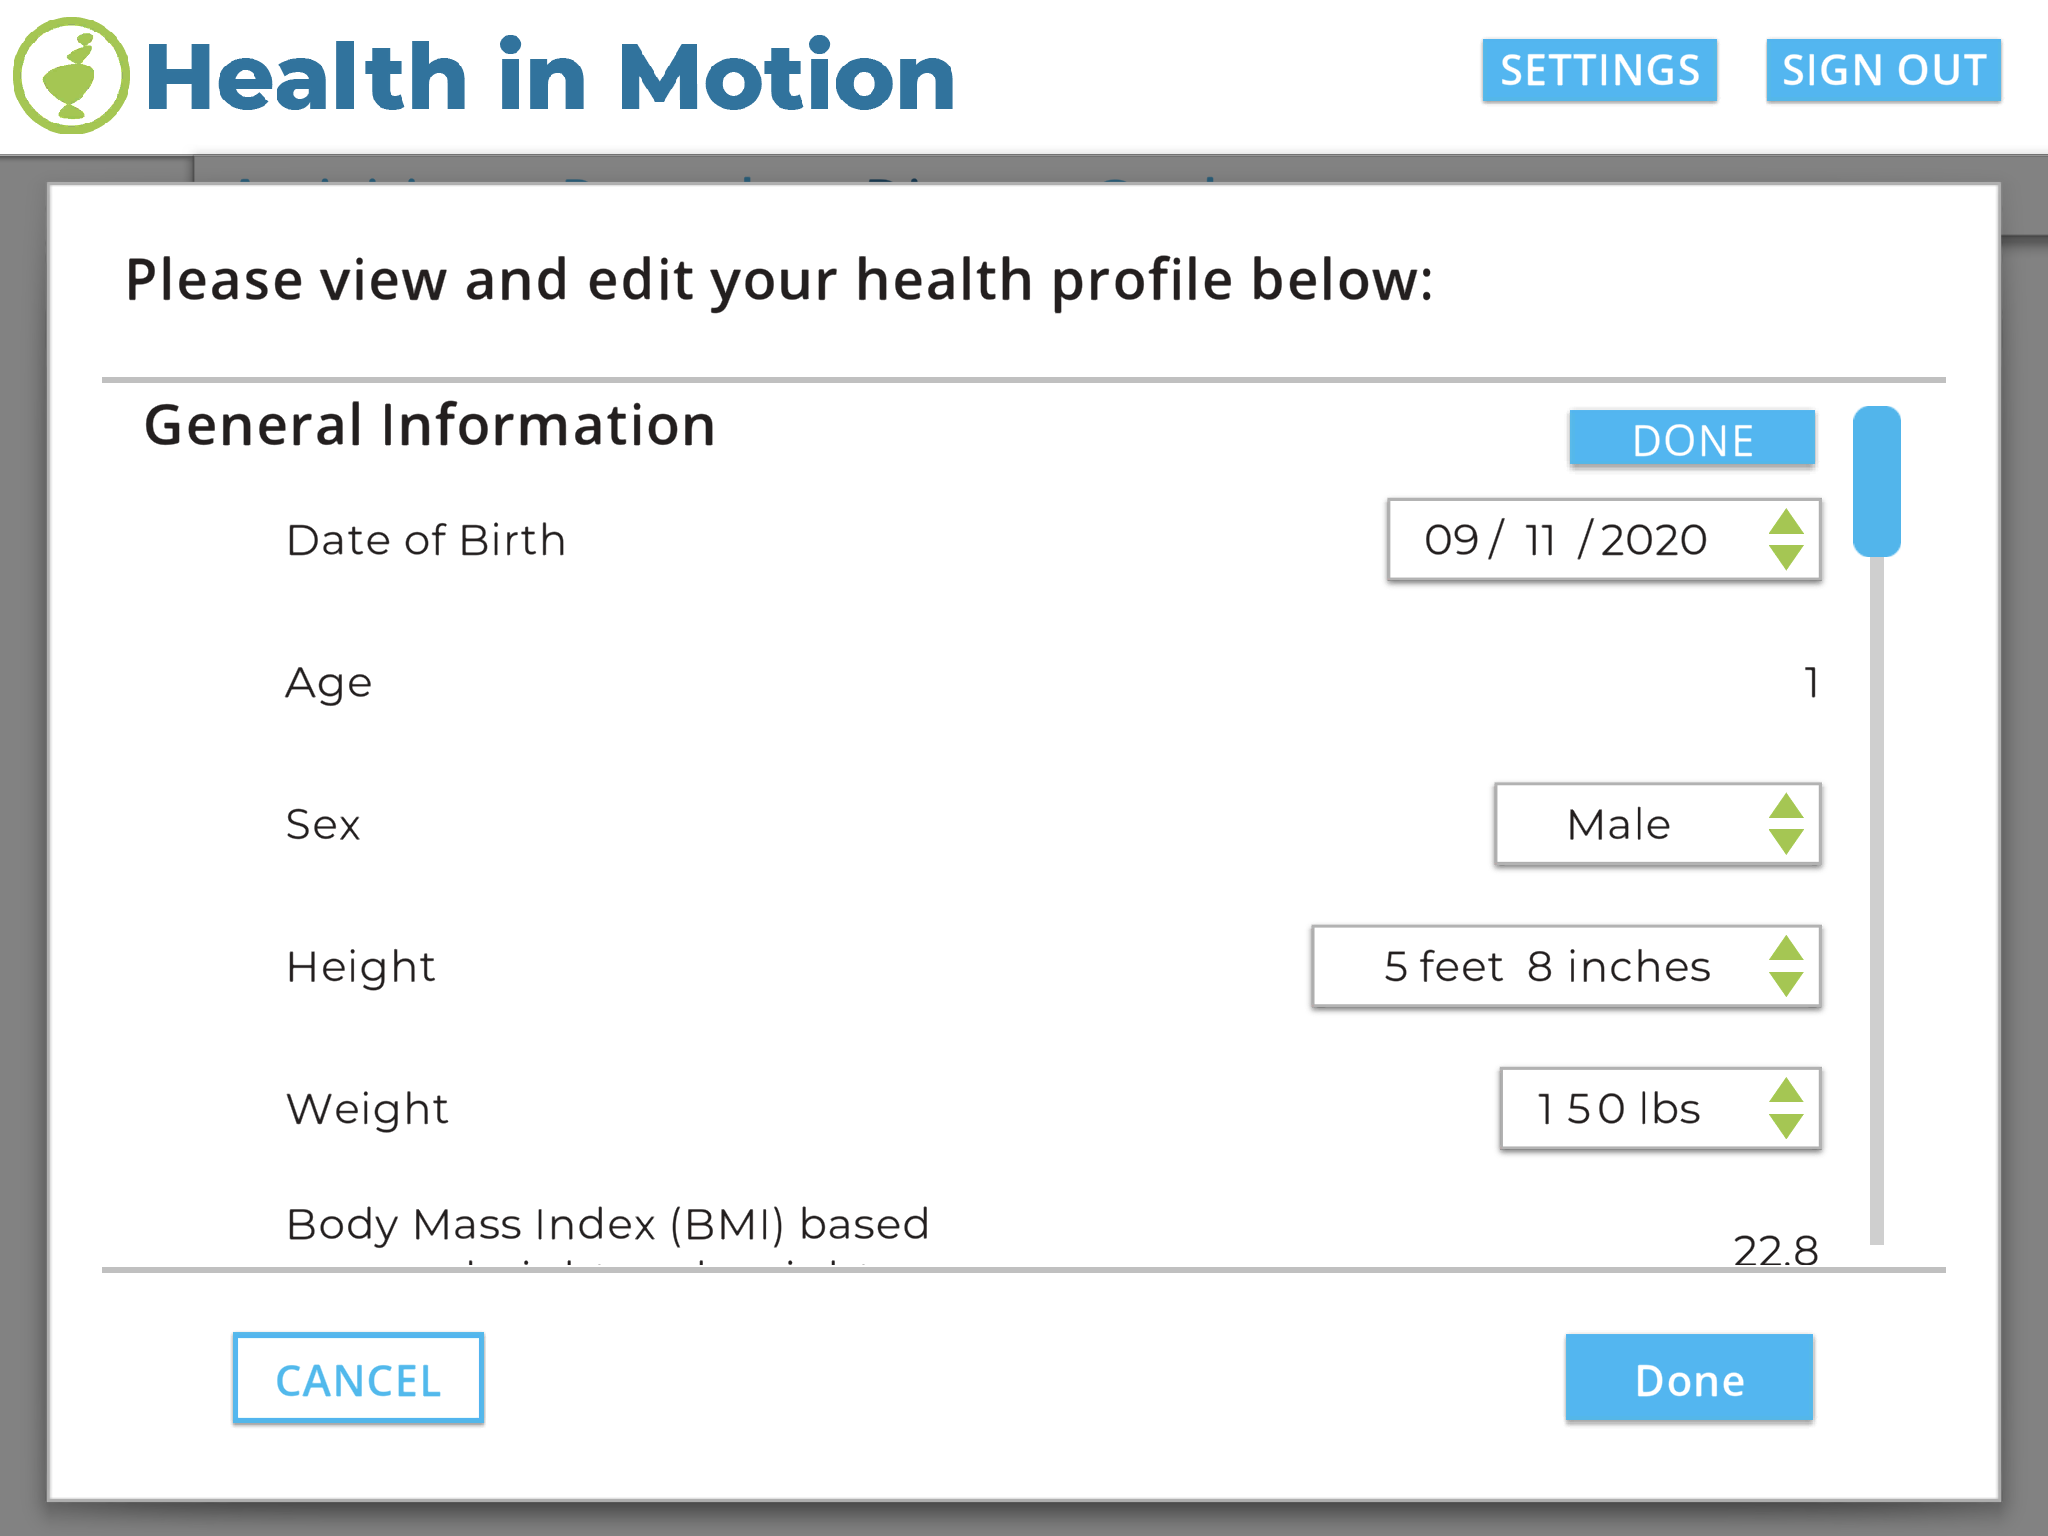Click the Sex field down arrow
The height and width of the screenshot is (1536, 2048).
pyautogui.click(x=1785, y=841)
